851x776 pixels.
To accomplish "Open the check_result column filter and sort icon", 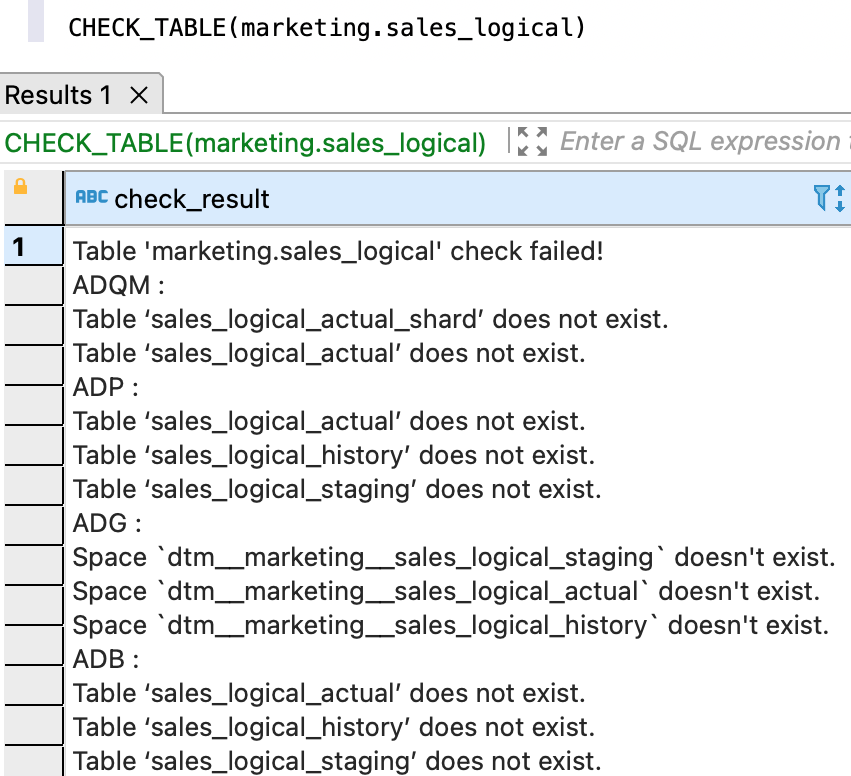I will pos(830,198).
